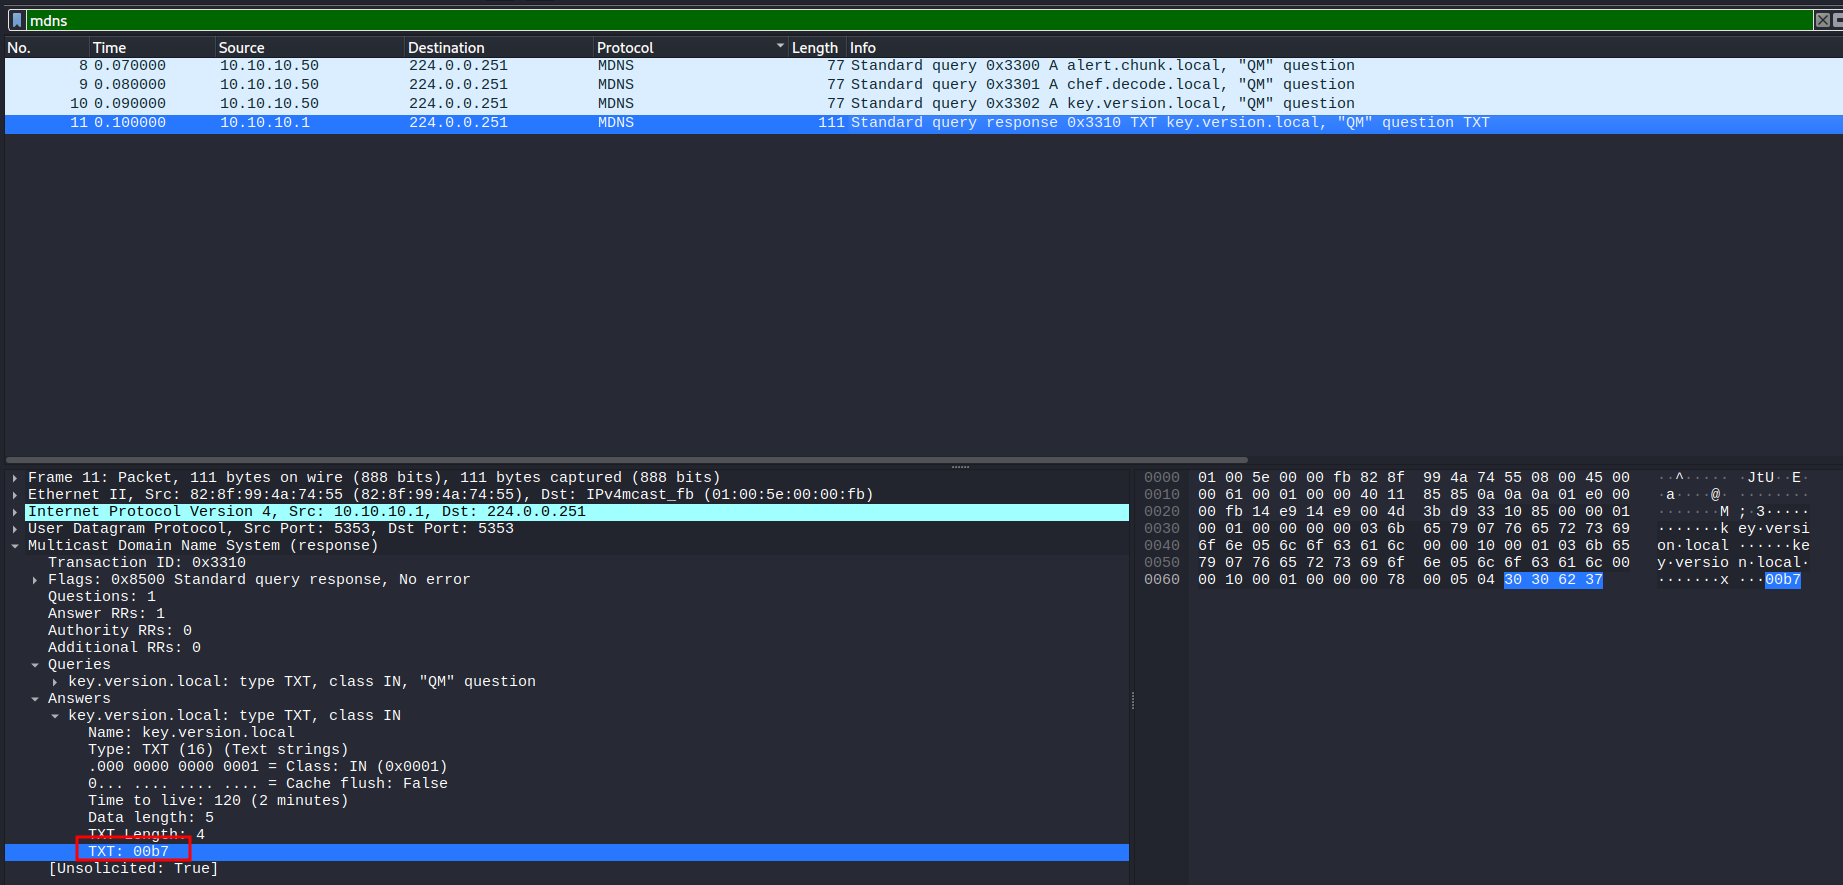Image resolution: width=1843 pixels, height=885 pixels.
Task: Expand the User Datagram Protocol node
Action: [x=15, y=529]
